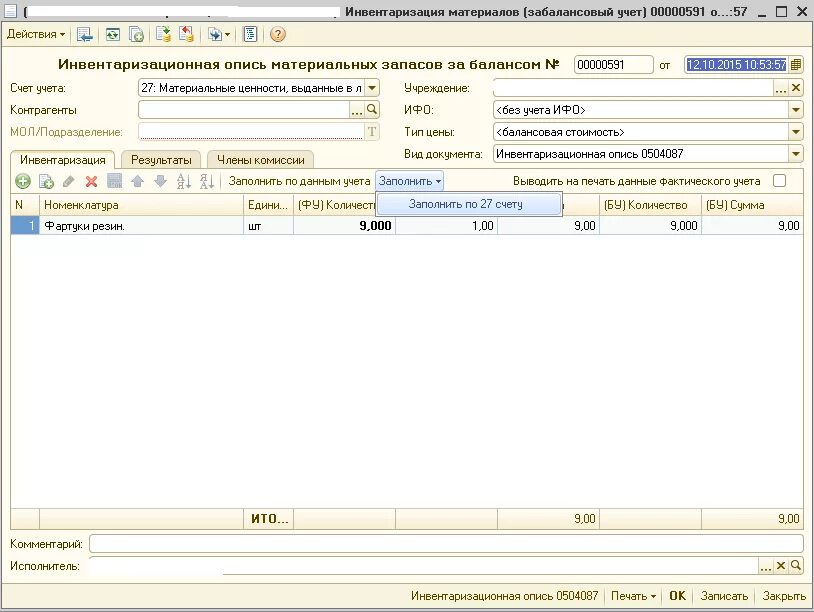Toggle Выводить на печать данные фактического учета checkbox
Image resolution: width=814 pixels, height=612 pixels.
coord(779,181)
